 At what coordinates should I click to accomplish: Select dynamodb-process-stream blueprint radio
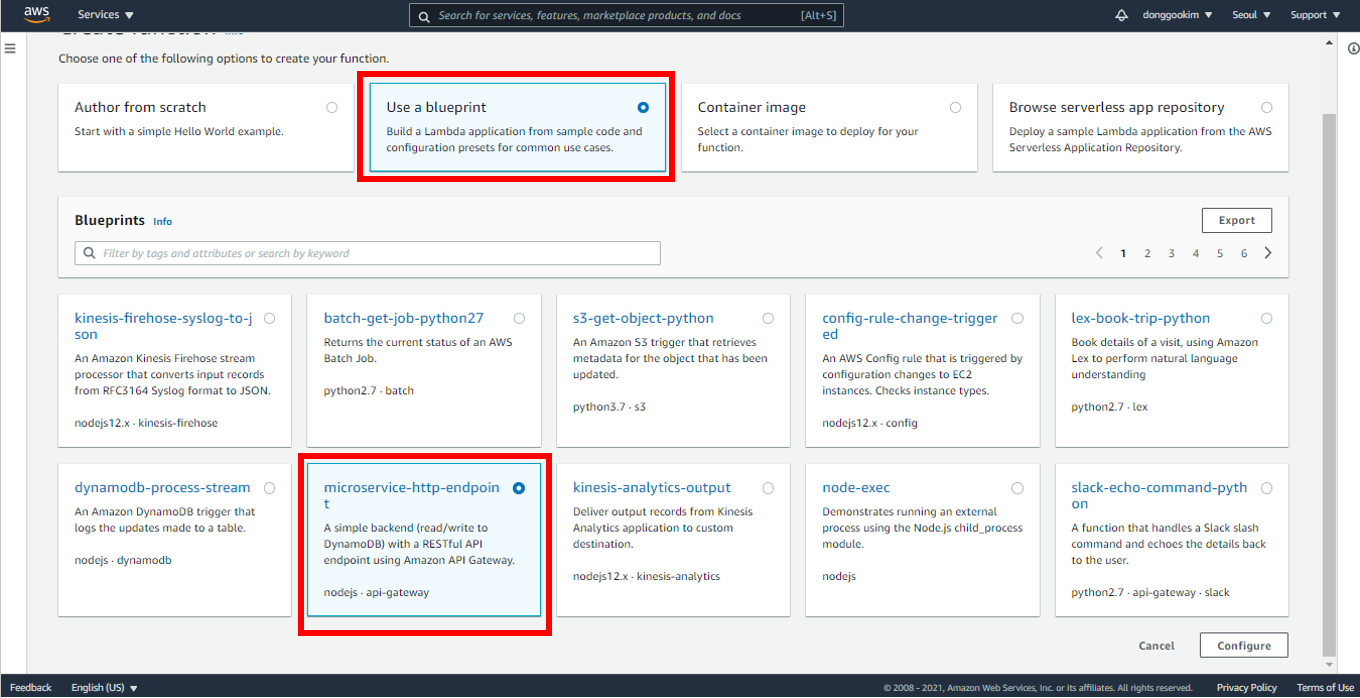point(270,488)
